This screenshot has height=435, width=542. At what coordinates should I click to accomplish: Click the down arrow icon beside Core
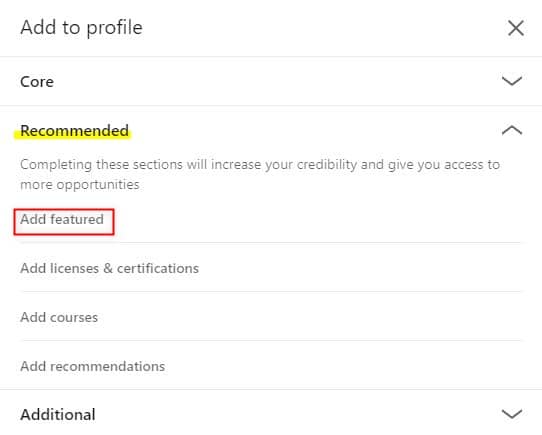pos(512,81)
